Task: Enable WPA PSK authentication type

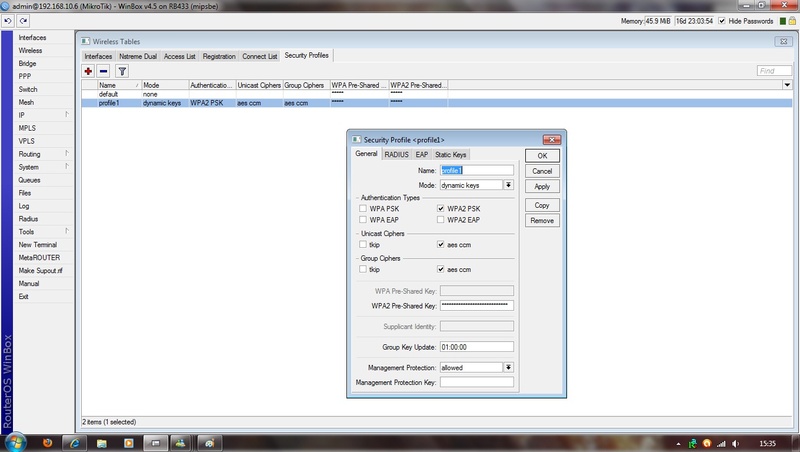Action: click(363, 208)
